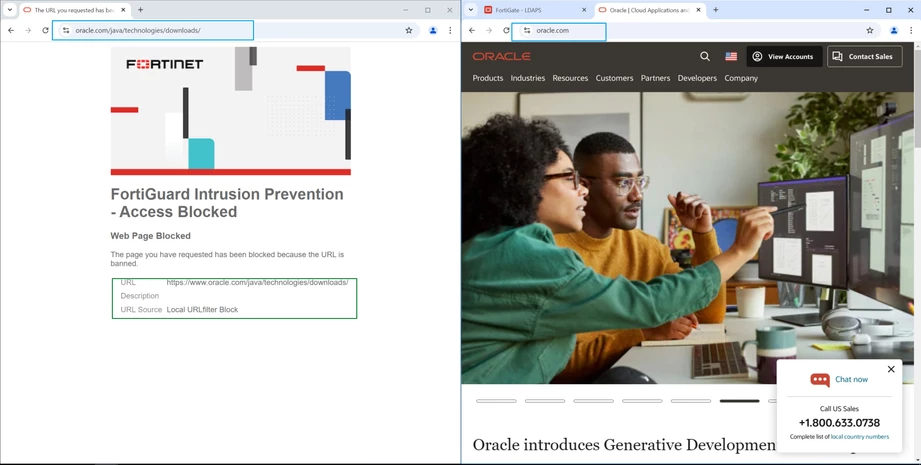
Task: Open a new tab in left browser window
Action: point(140,10)
